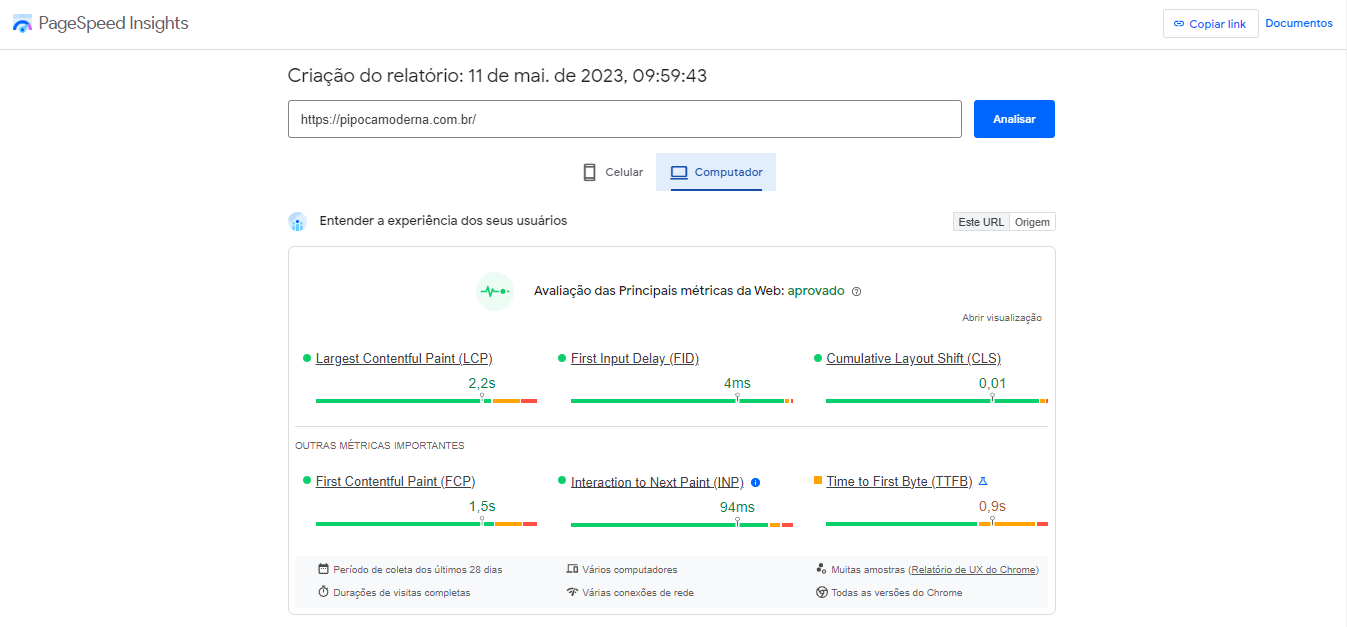This screenshot has width=1347, height=627.
Task: Click the PageSpeed Insights logo icon
Action: click(x=22, y=24)
